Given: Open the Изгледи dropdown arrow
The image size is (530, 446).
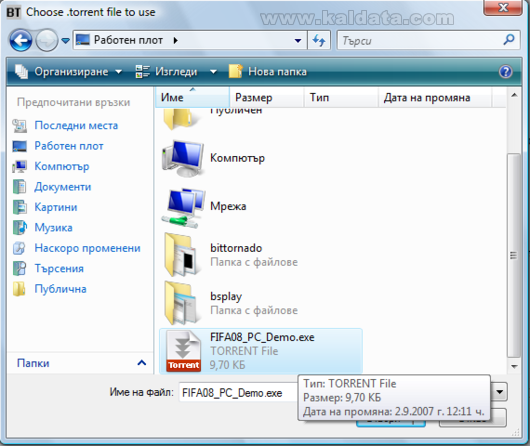Looking at the screenshot, I should [213, 72].
